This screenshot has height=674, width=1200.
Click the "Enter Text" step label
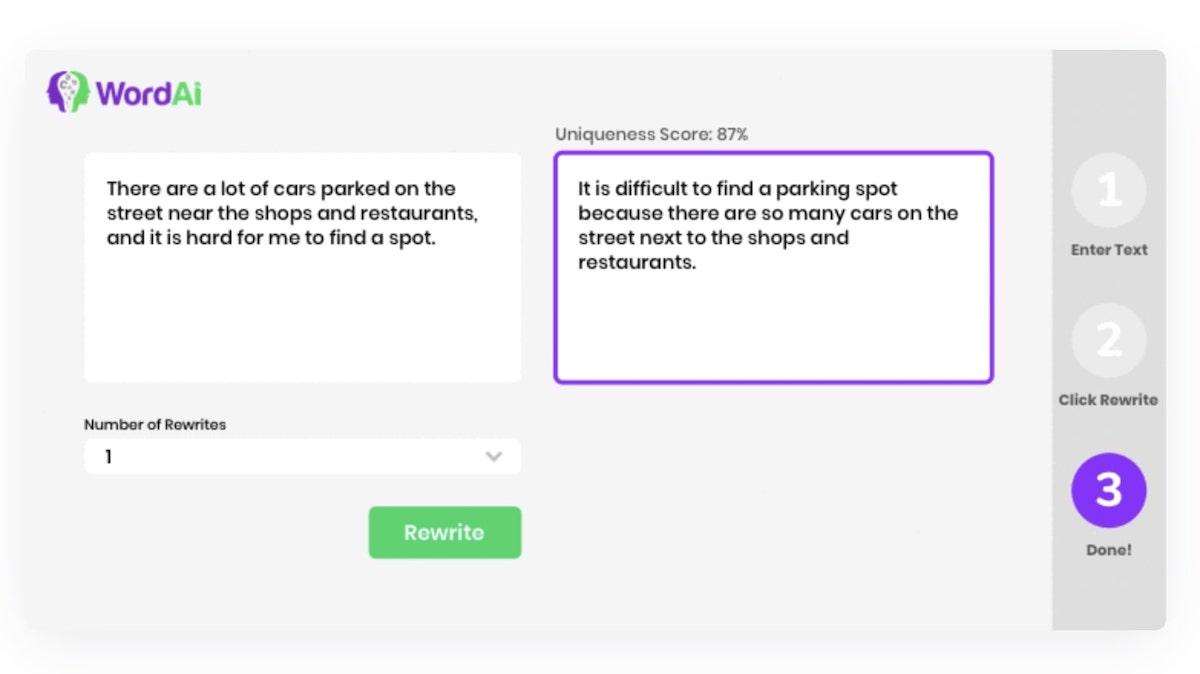[x=1108, y=250]
